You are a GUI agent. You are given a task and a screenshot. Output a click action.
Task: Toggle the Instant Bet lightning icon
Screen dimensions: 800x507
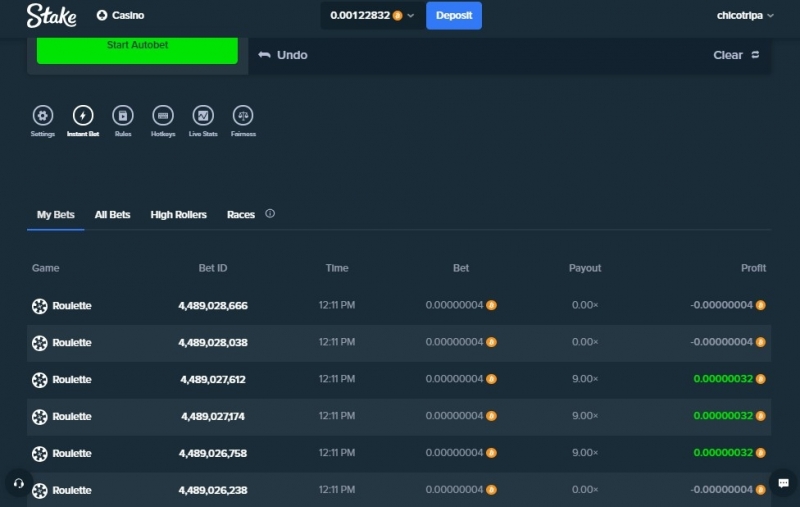click(83, 116)
